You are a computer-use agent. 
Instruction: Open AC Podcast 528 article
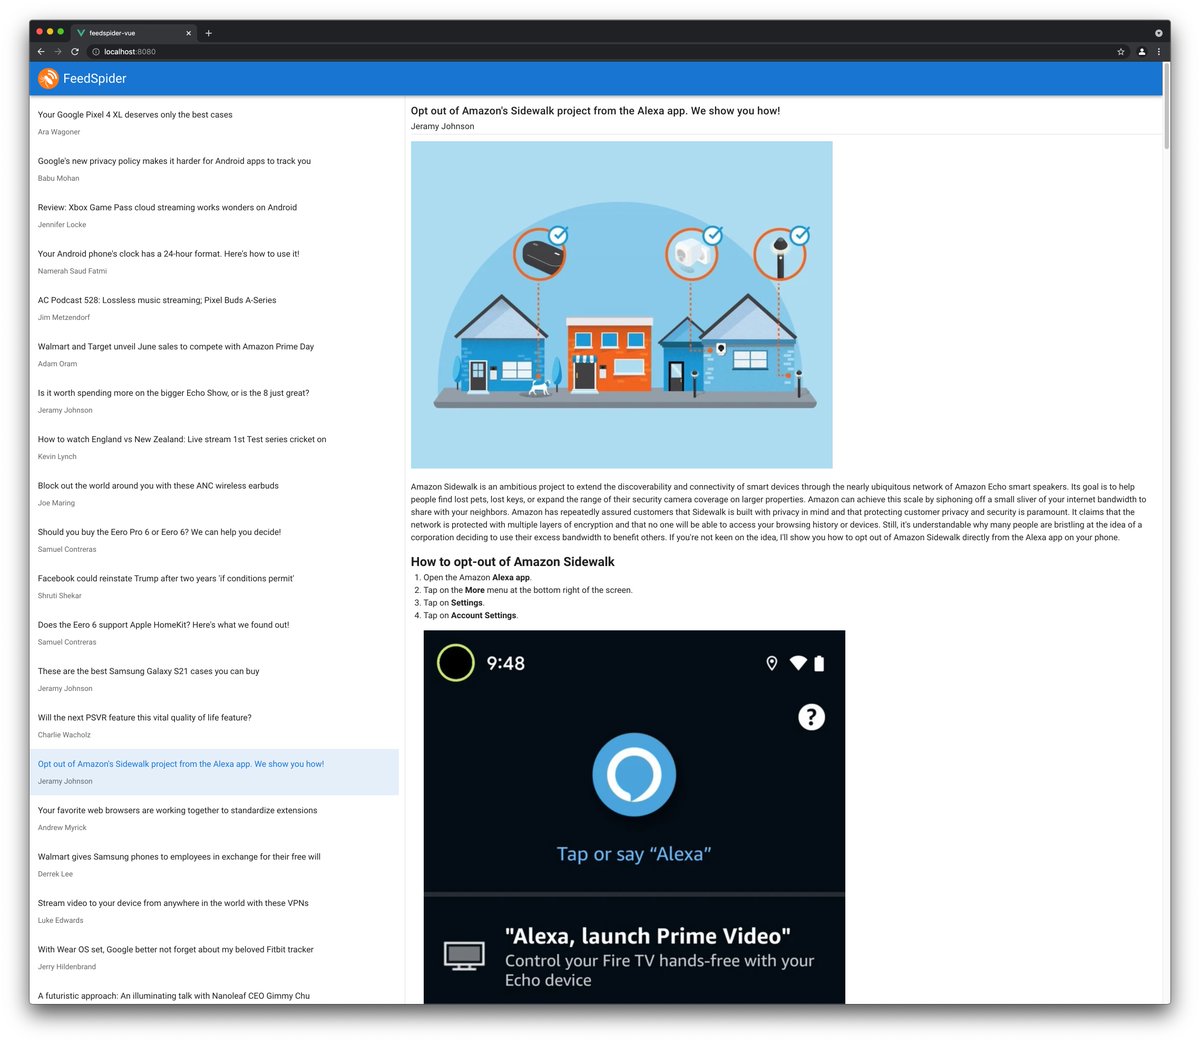[214, 308]
